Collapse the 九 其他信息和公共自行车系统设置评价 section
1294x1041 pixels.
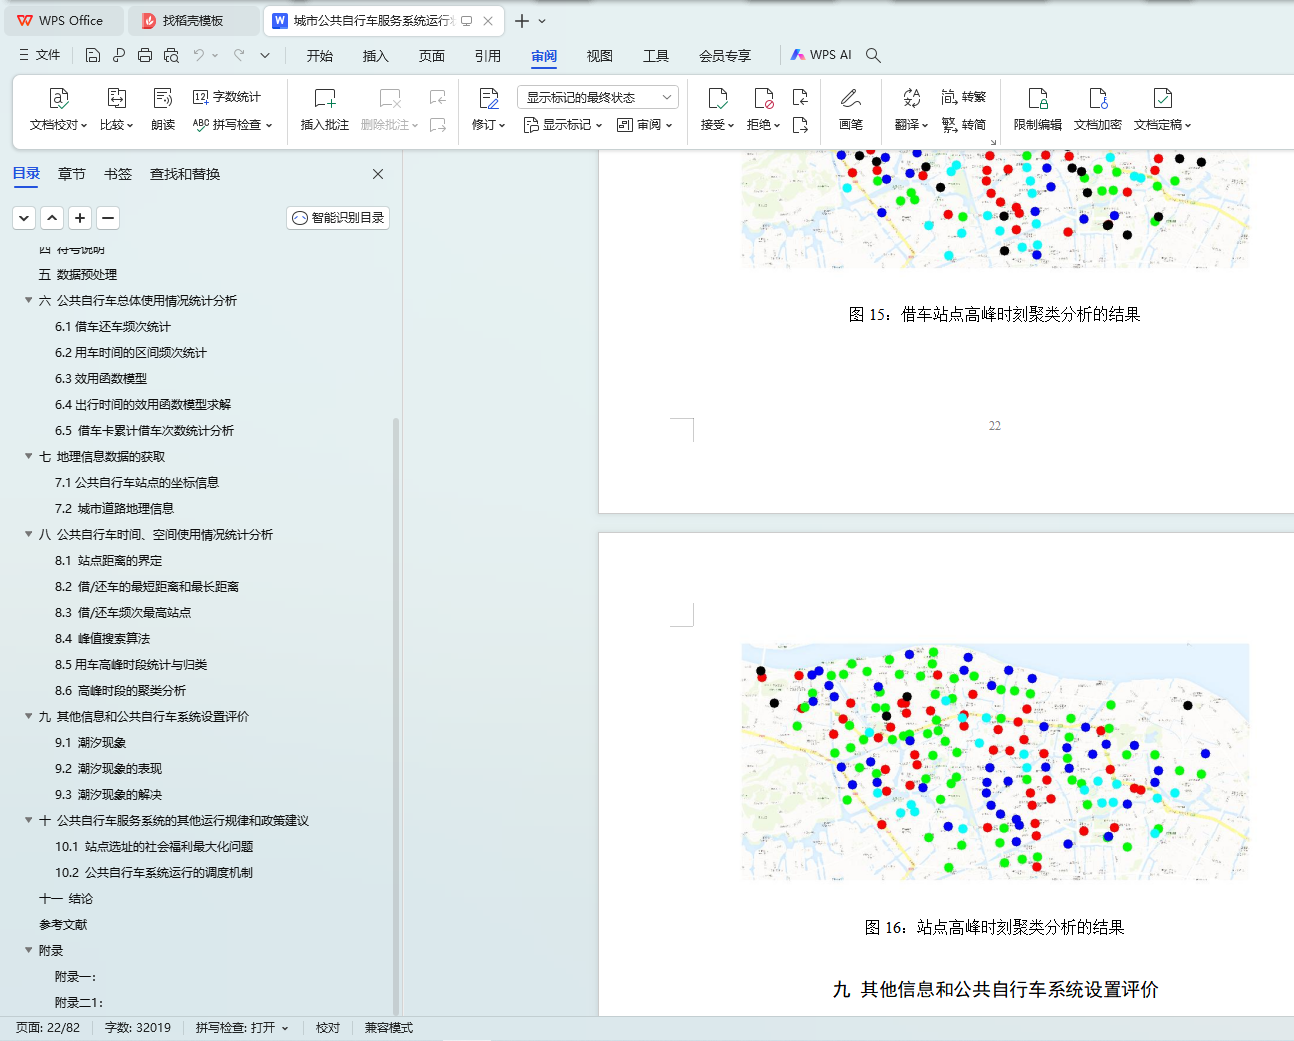(x=29, y=716)
